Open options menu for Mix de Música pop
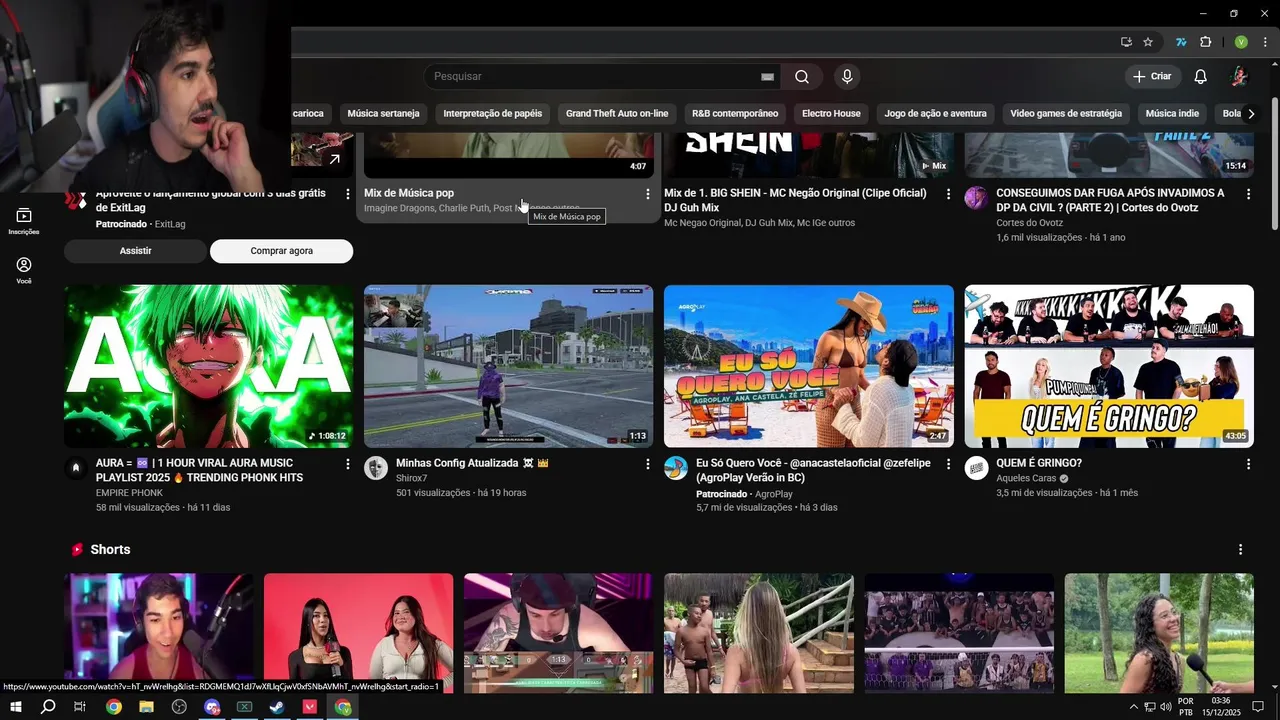 648,194
